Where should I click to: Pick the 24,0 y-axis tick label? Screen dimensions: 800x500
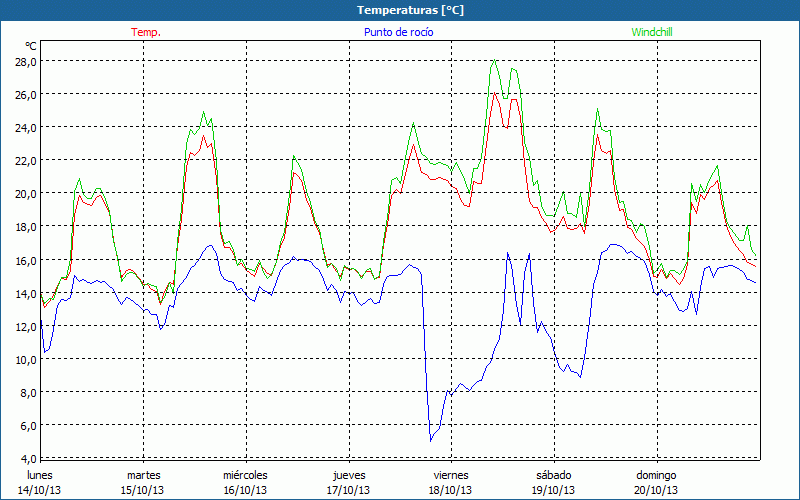pos(26,127)
